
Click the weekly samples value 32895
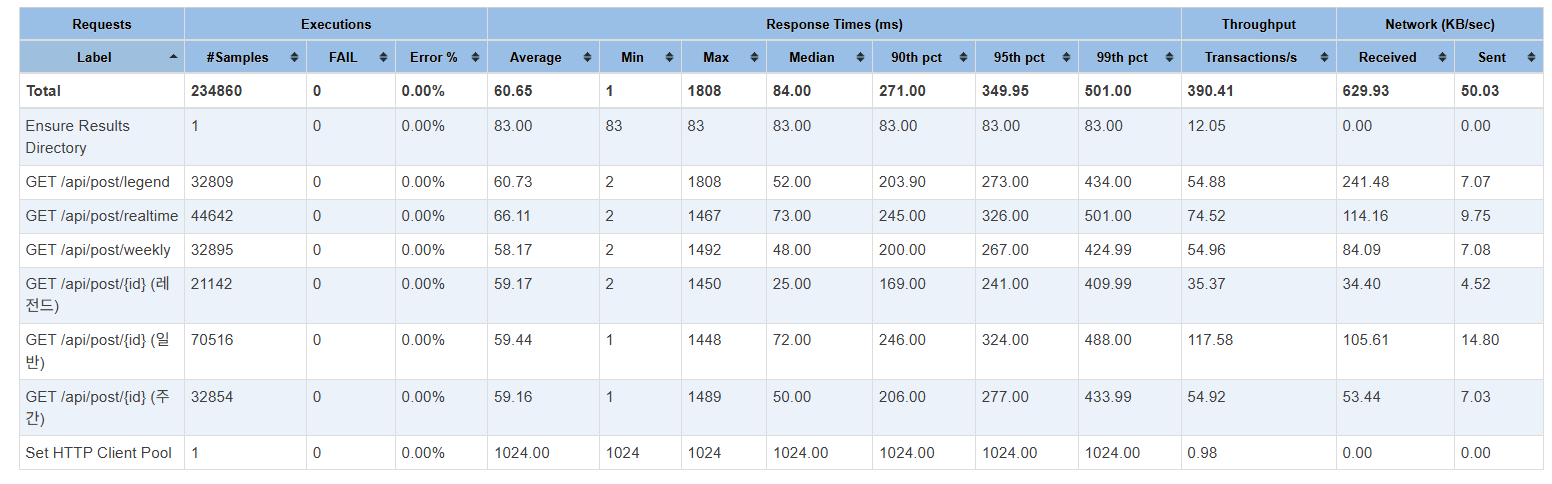[x=211, y=250]
